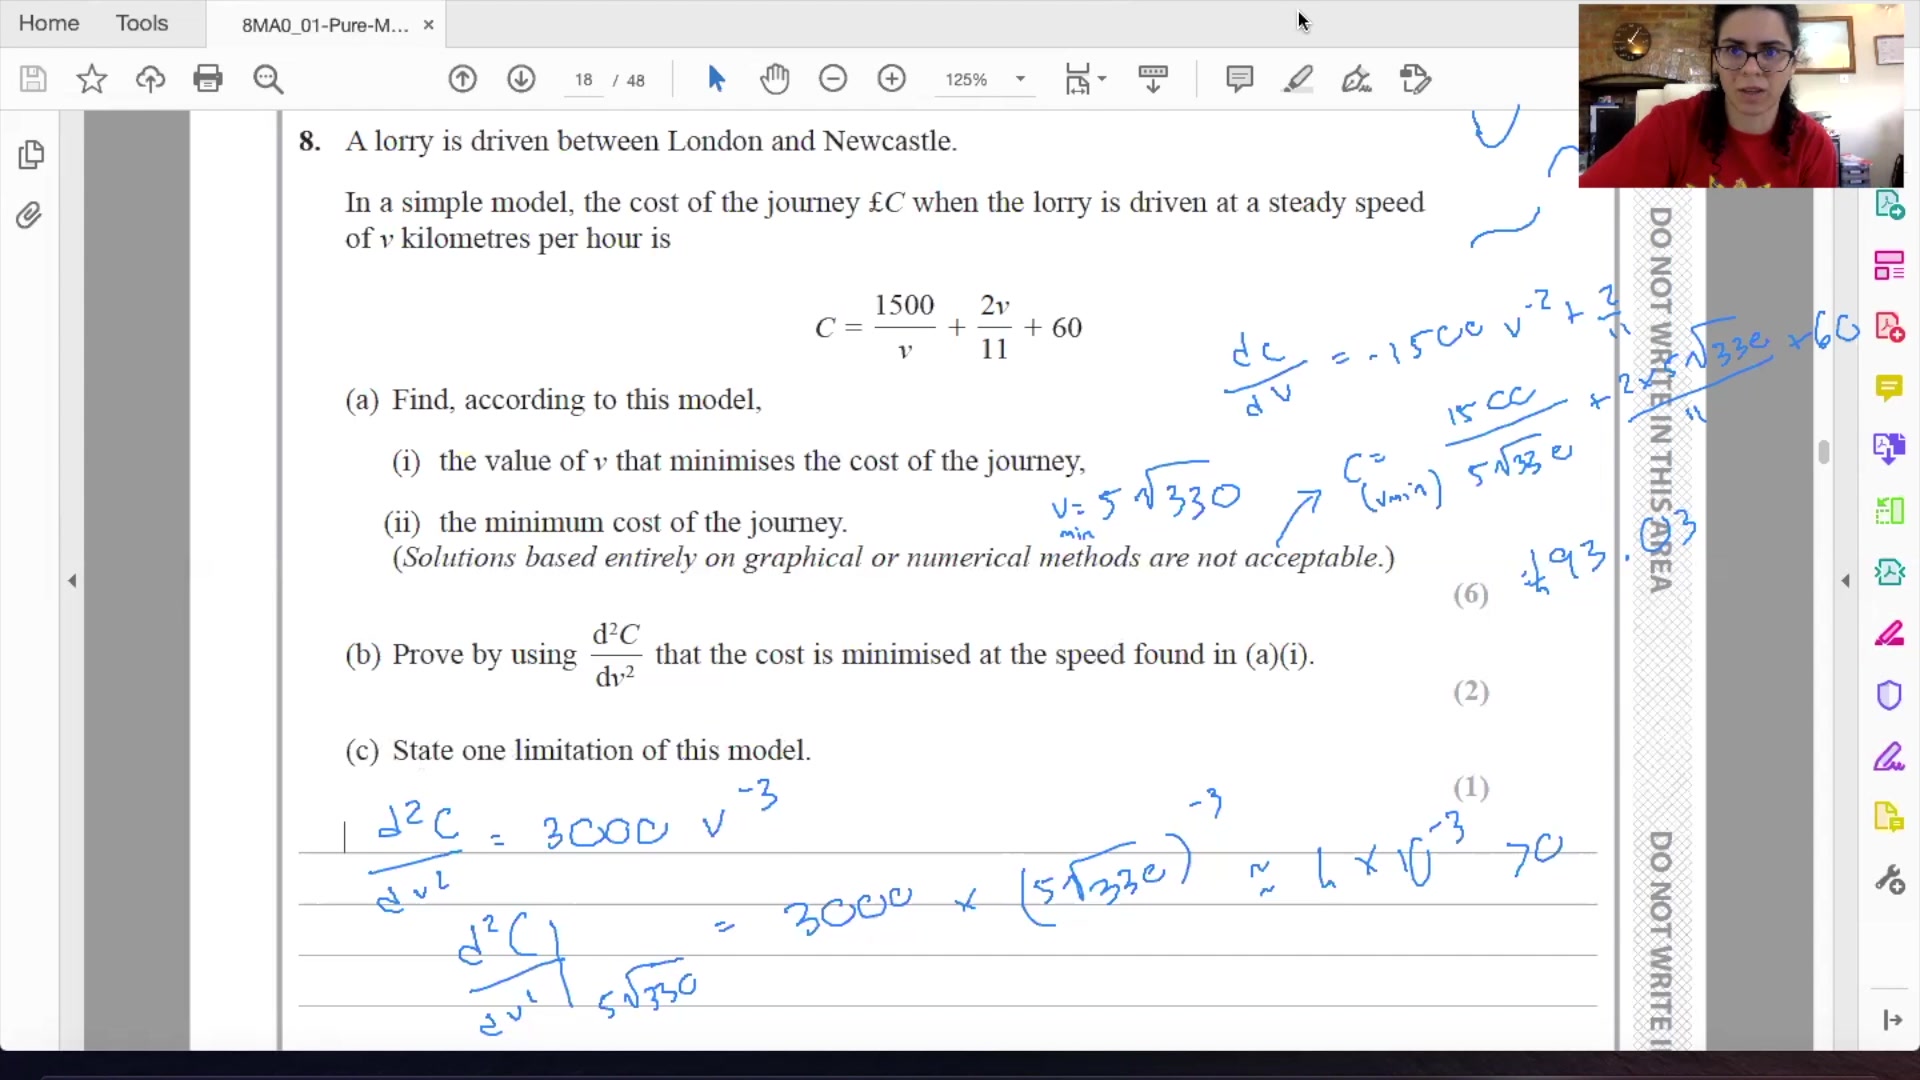Click the Save file icon
This screenshot has width=1920, height=1080.
point(33,79)
